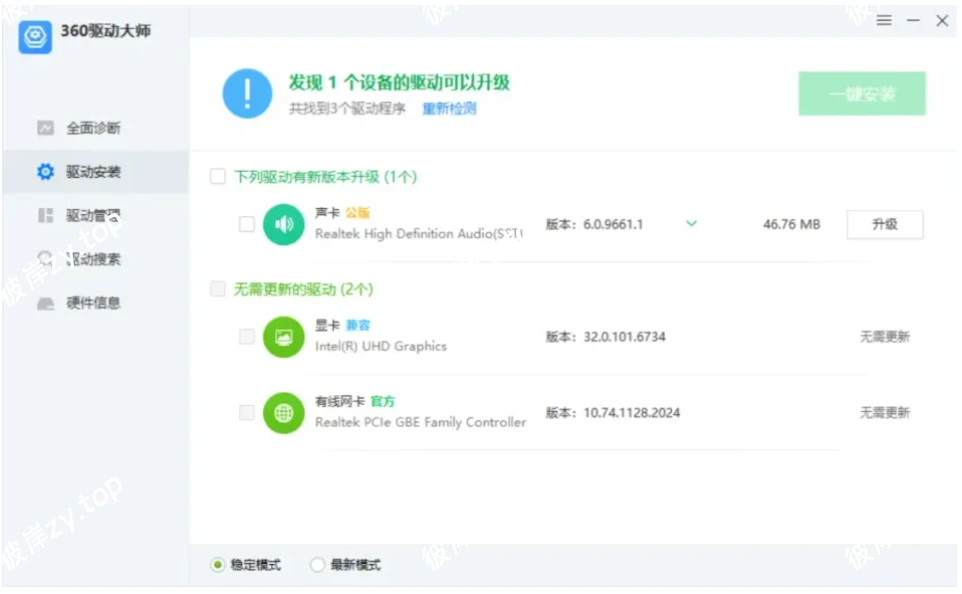This screenshot has height=594, width=962.
Task: Click the Intel UHD Graphics display icon
Action: (x=283, y=337)
